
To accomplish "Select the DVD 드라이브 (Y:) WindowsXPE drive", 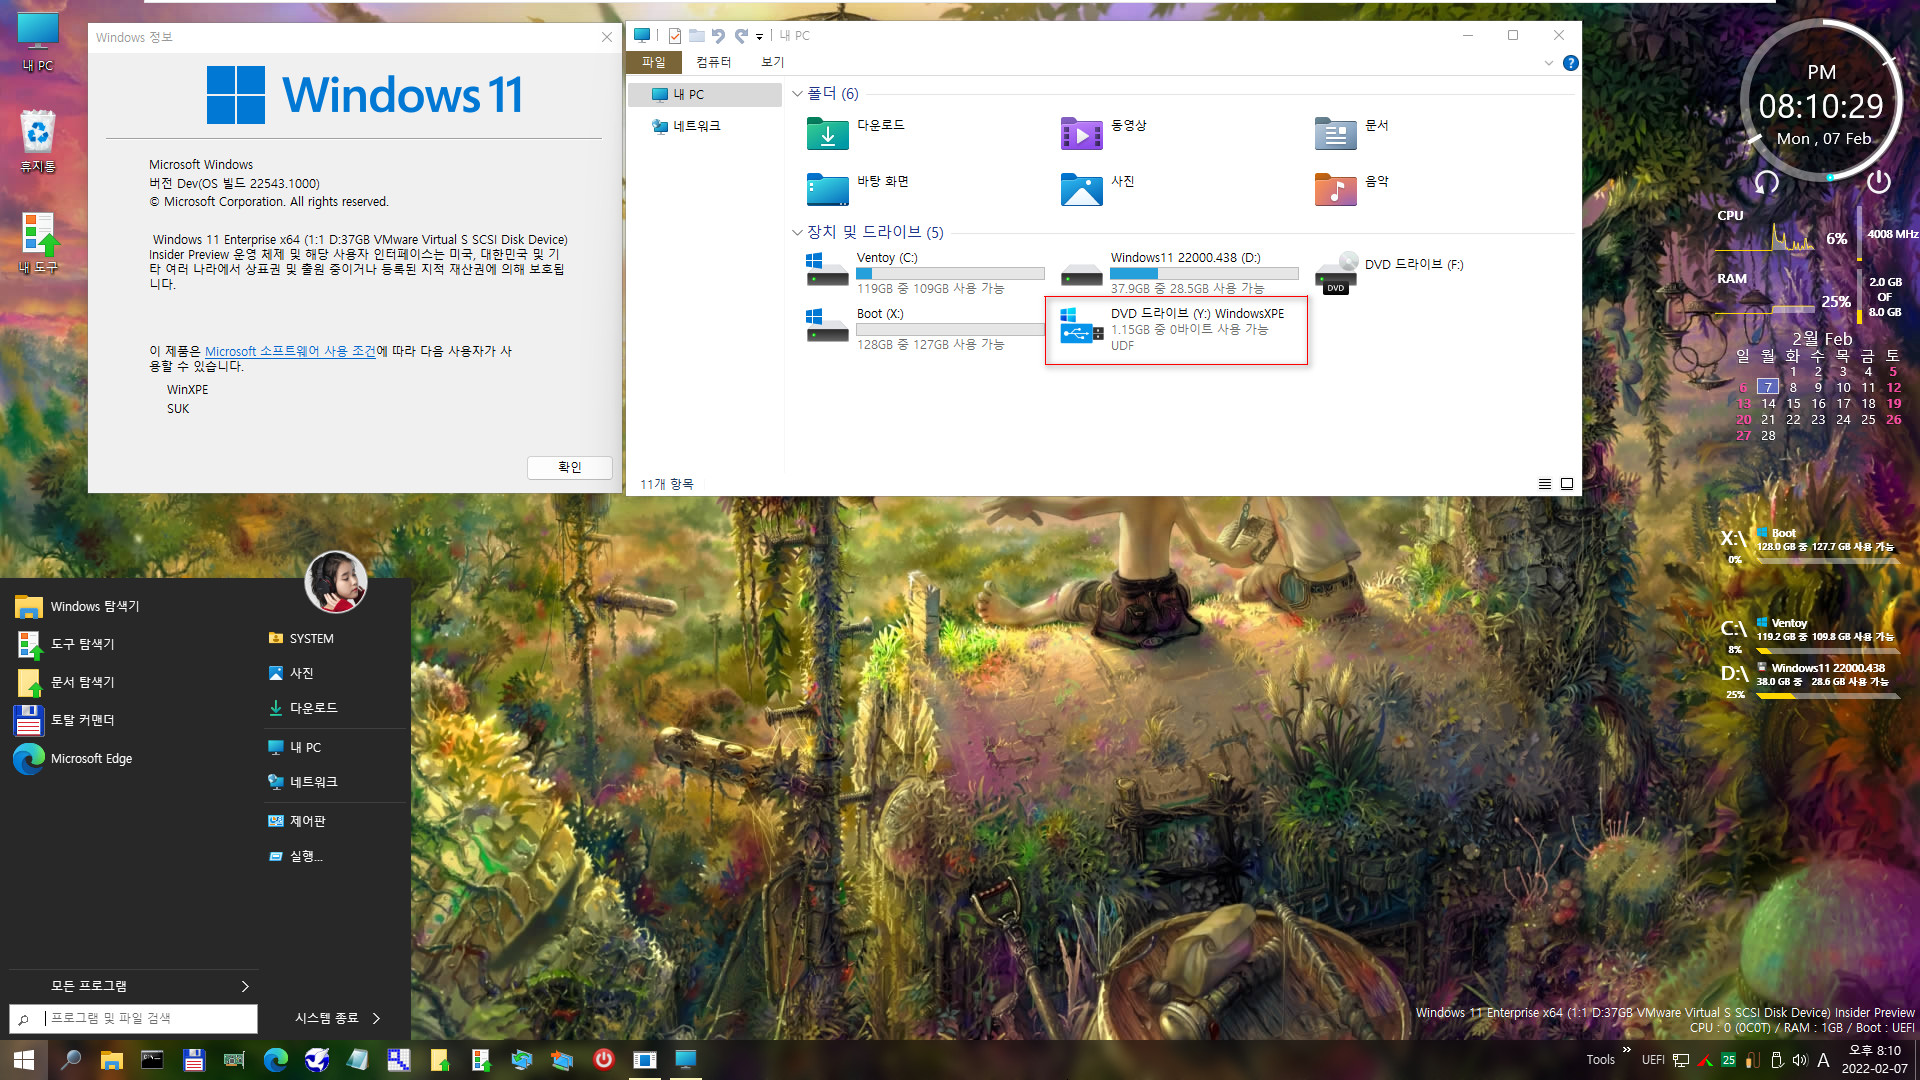I will tap(1176, 330).
